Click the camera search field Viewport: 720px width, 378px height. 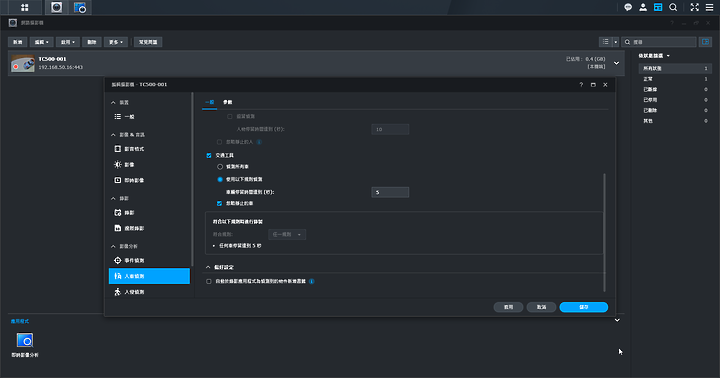pyautogui.click(x=659, y=42)
